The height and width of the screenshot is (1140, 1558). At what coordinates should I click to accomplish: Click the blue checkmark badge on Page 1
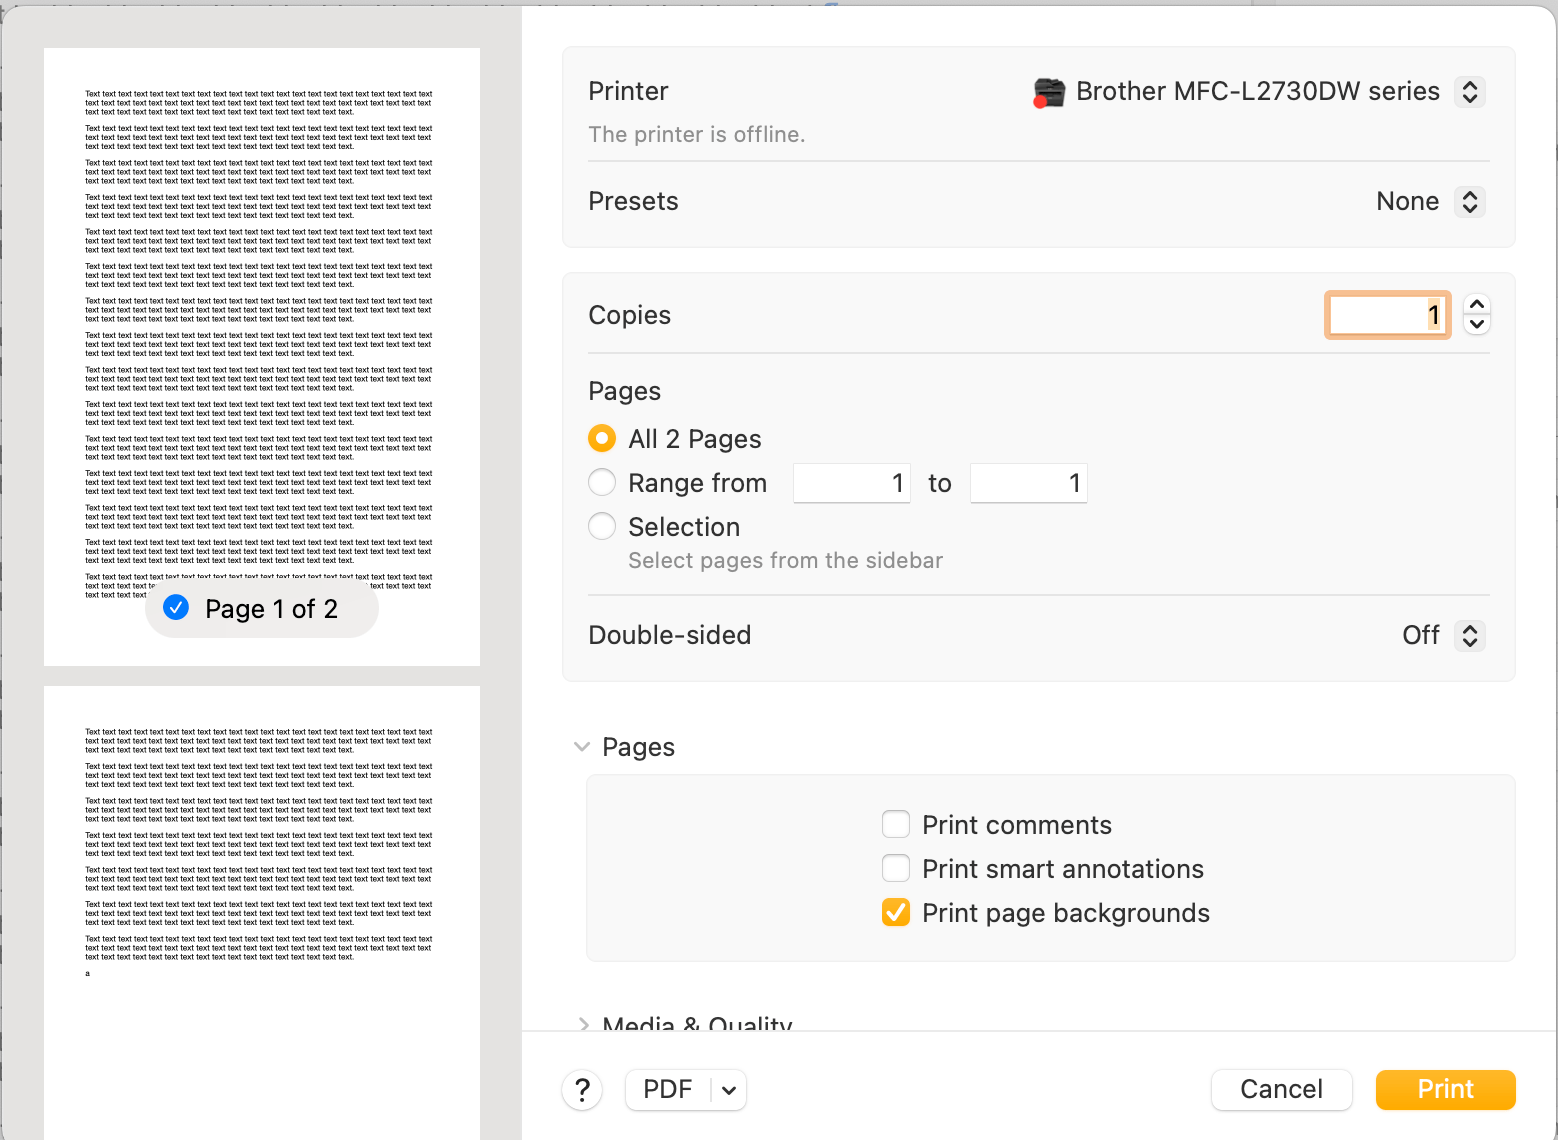coord(176,607)
